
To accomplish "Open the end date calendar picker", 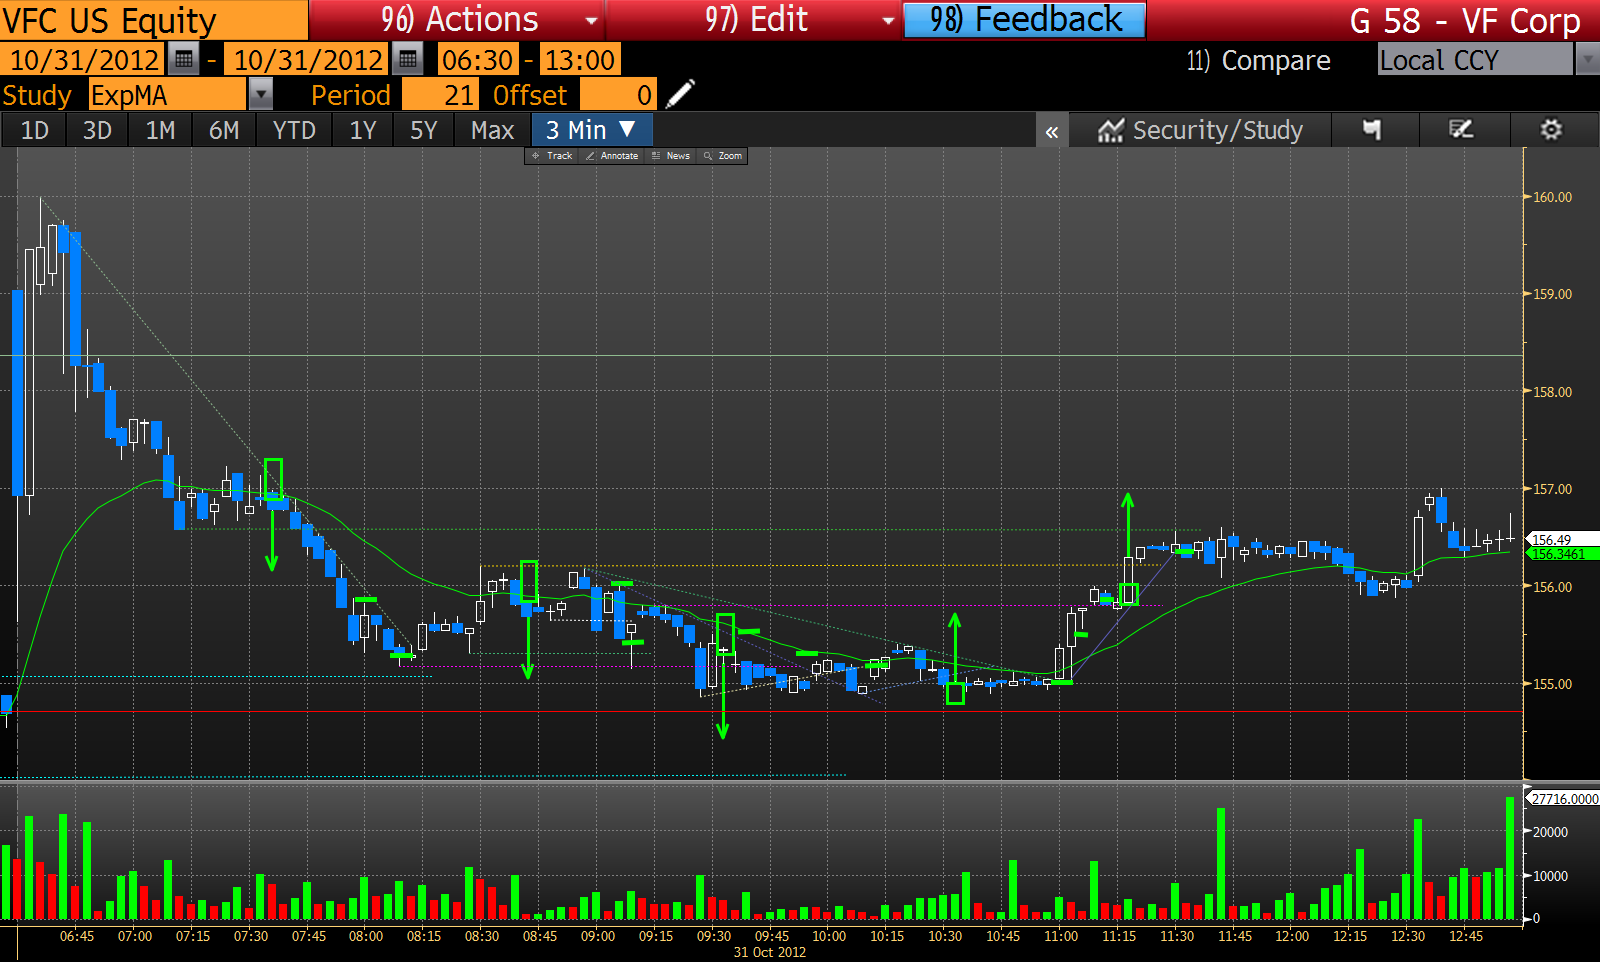I will [x=407, y=60].
